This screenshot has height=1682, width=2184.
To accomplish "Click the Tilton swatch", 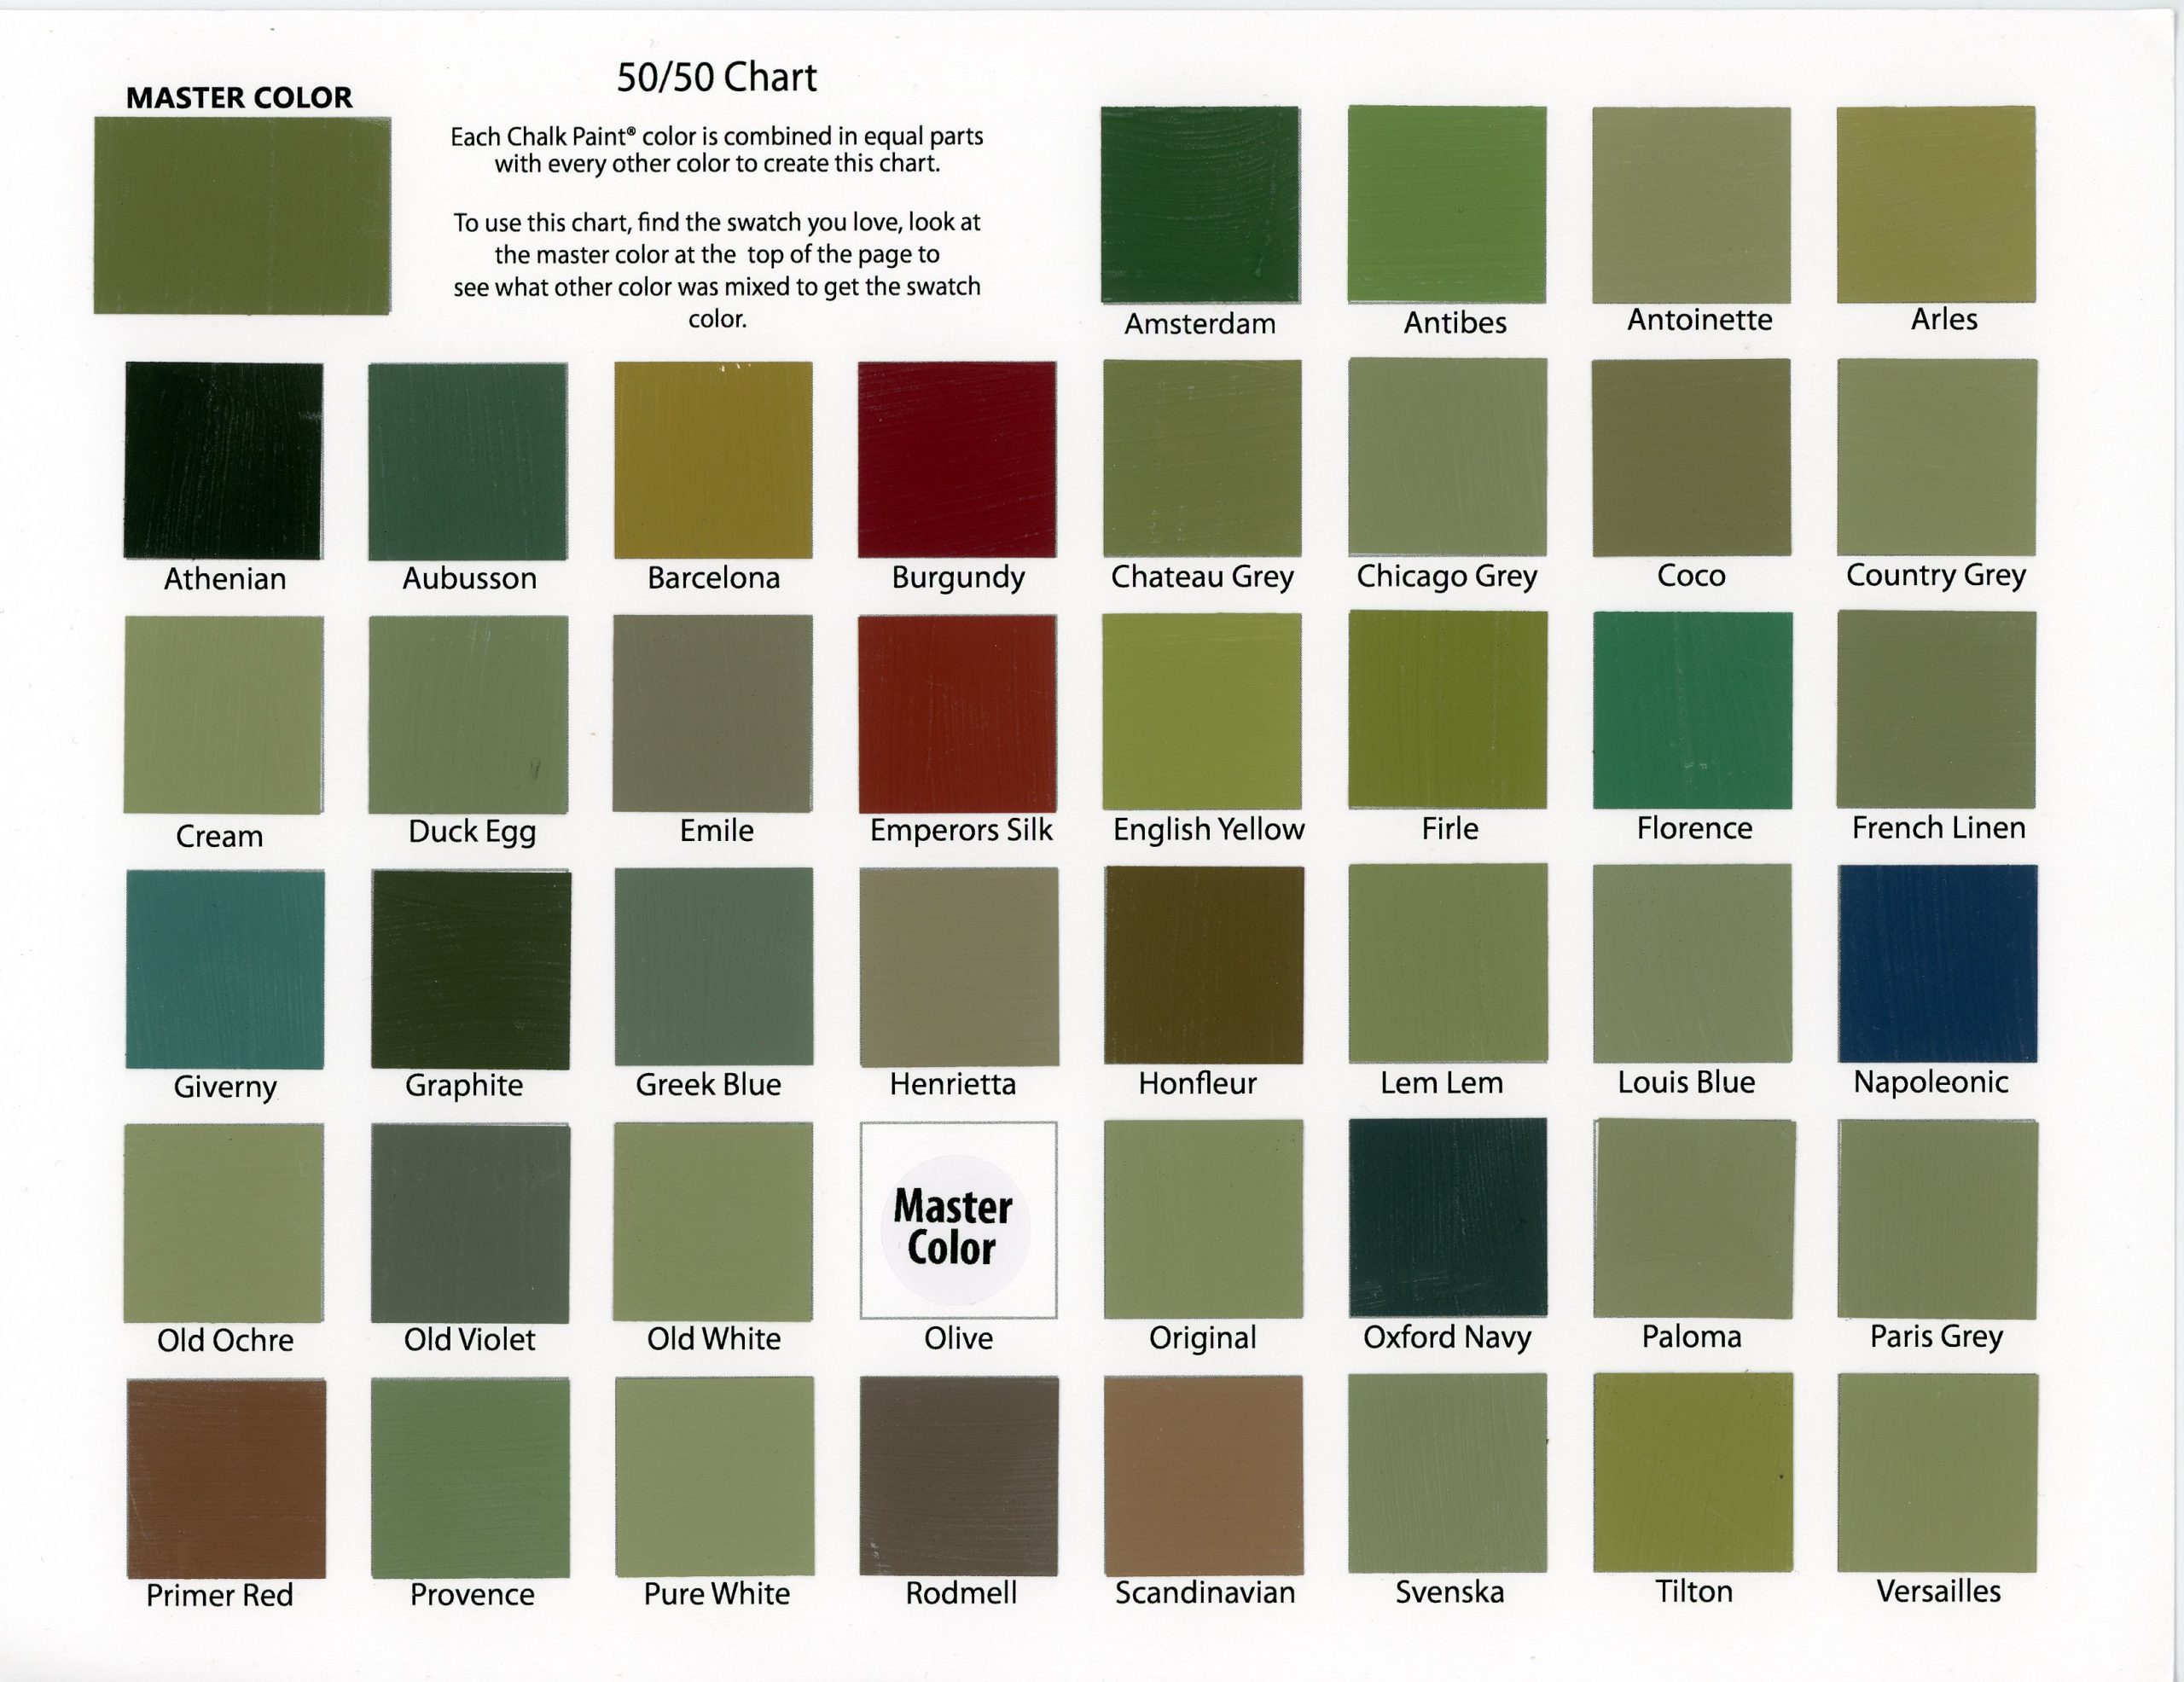I will pyautogui.click(x=1693, y=1472).
